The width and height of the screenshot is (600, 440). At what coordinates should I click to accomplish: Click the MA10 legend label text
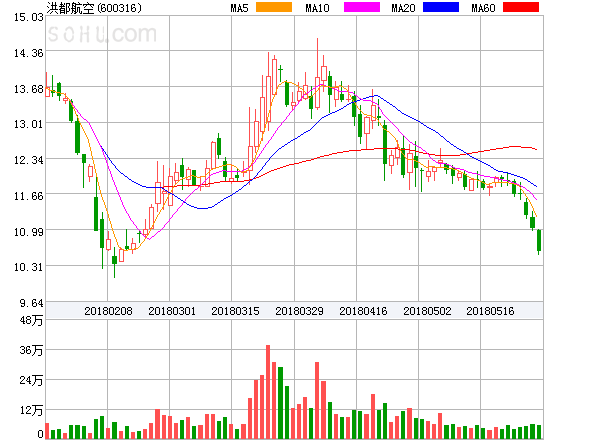(317, 8)
